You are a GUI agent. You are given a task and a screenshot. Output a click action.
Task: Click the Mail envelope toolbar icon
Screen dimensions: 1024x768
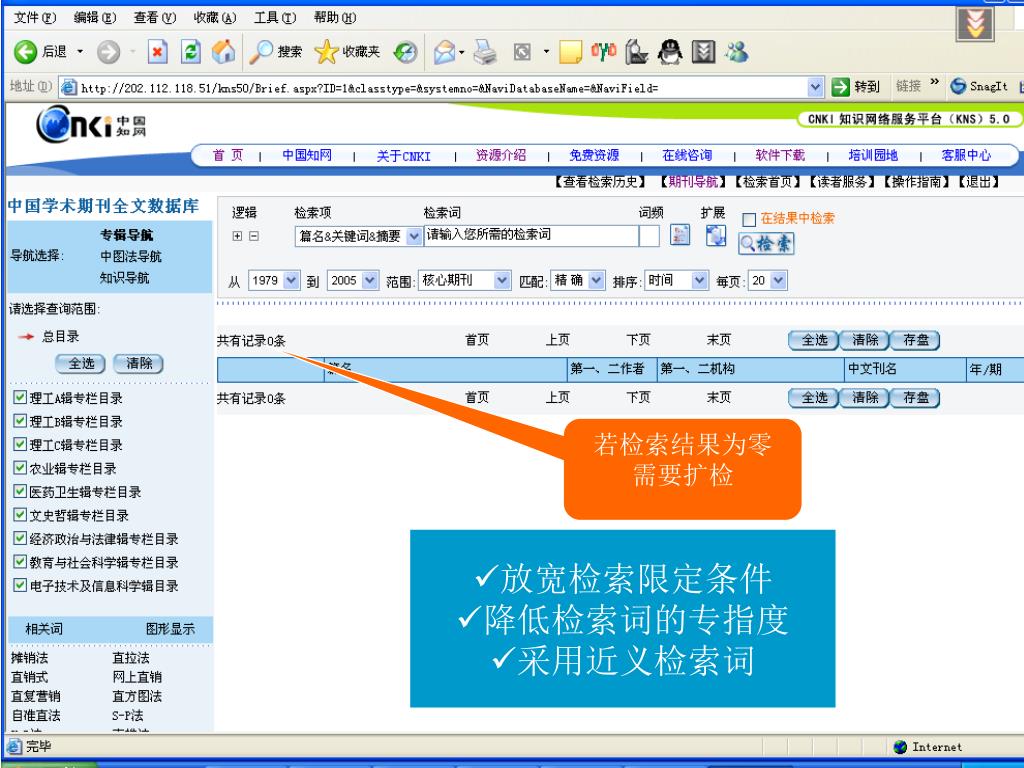click(444, 52)
